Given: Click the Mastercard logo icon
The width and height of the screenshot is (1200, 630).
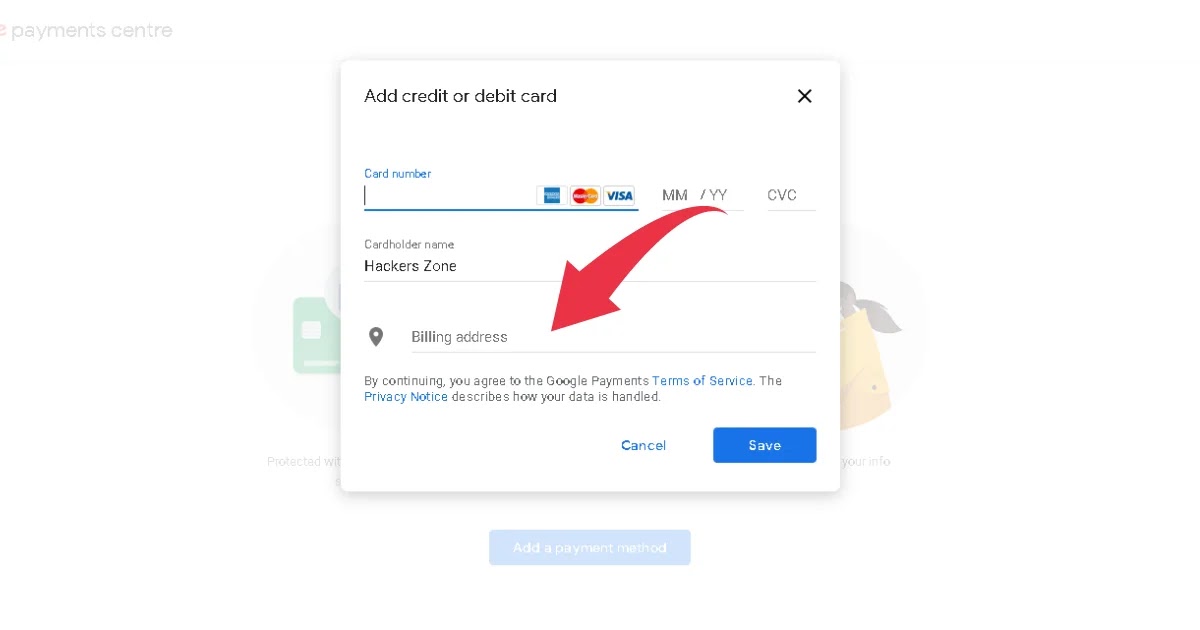Looking at the screenshot, I should 586,196.
